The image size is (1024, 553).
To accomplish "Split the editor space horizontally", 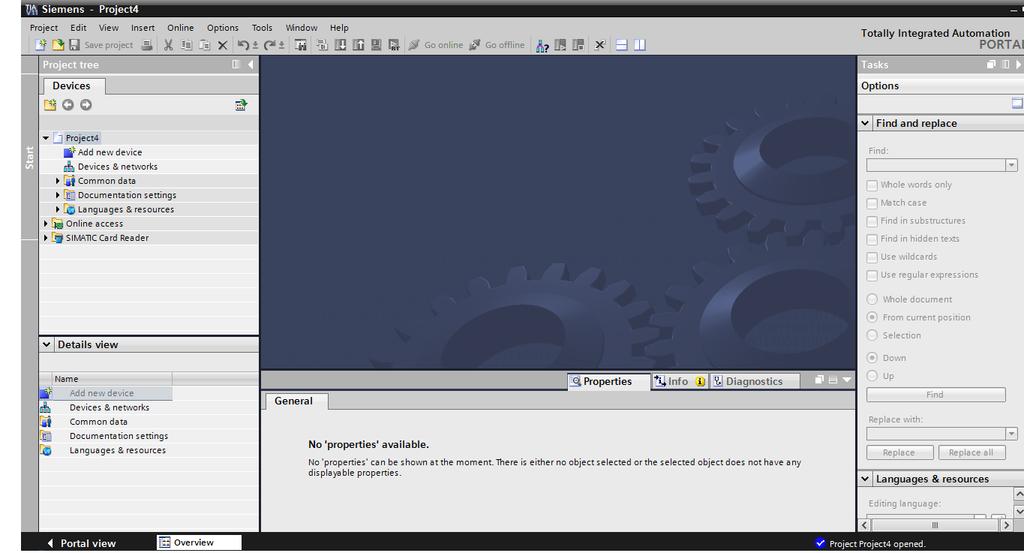I will [622, 45].
